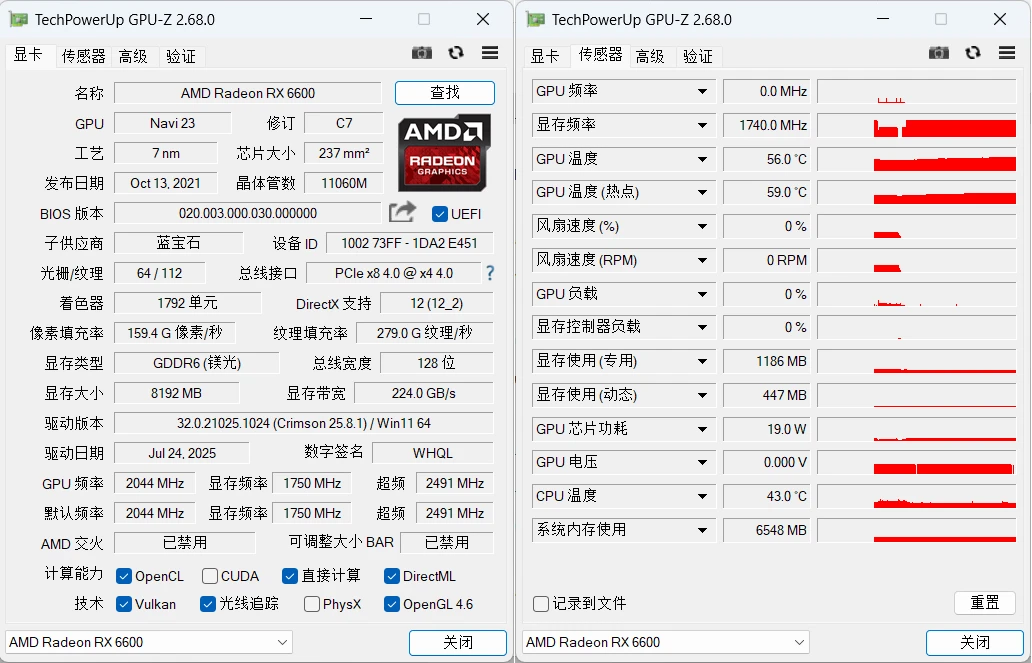Image resolution: width=1032 pixels, height=663 pixels.
Task: Expand the 显存控制器负载 dropdown
Action: [x=702, y=327]
